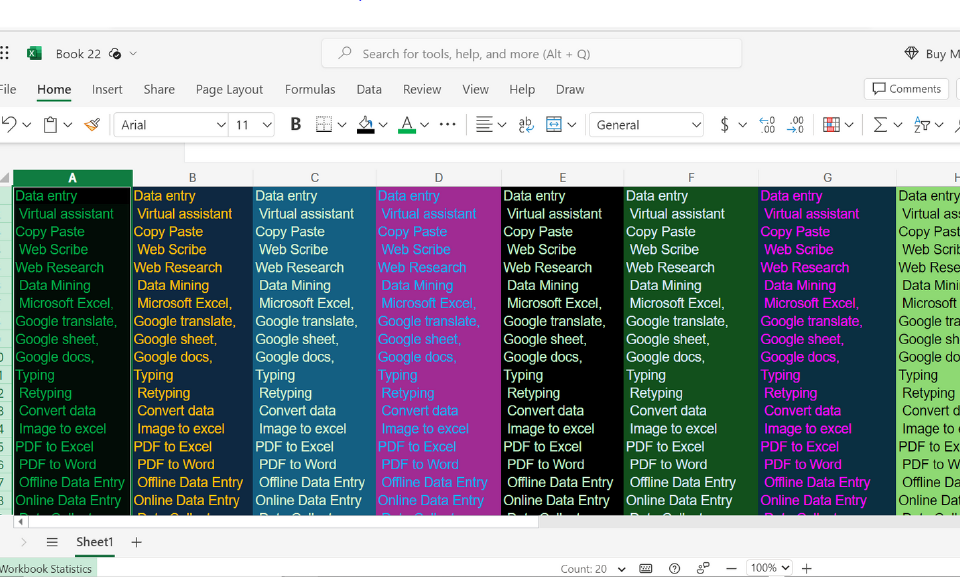
Task: Apply the Fill Color bucket
Action: pyautogui.click(x=366, y=125)
